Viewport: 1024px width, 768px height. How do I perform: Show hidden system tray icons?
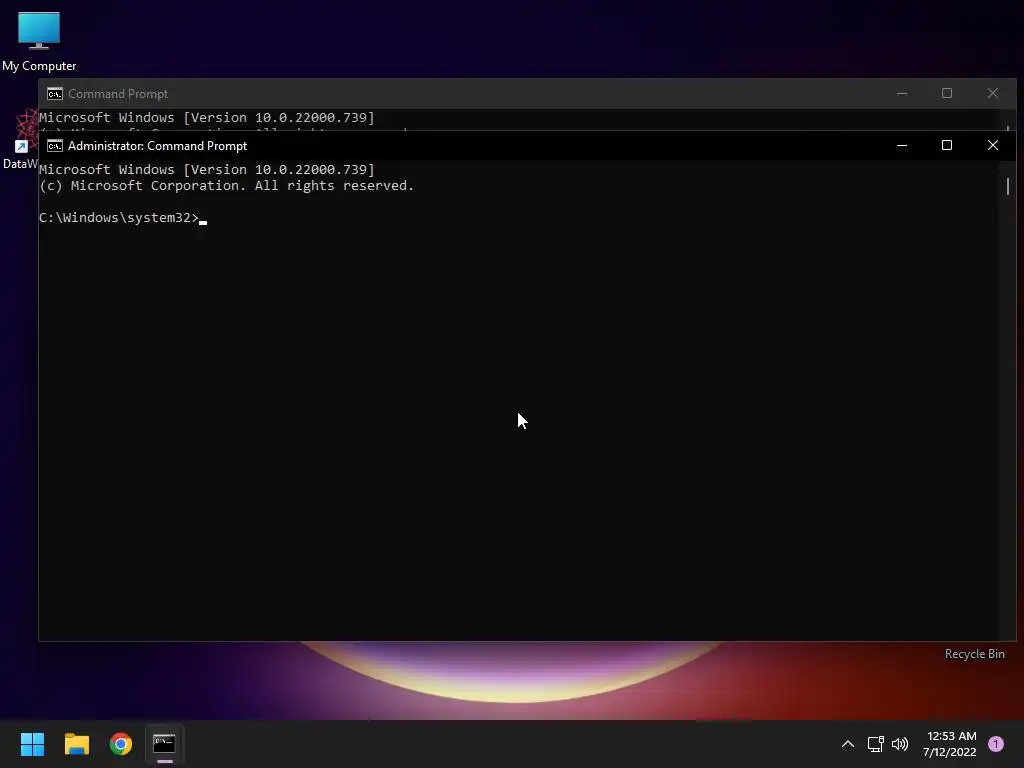(848, 744)
